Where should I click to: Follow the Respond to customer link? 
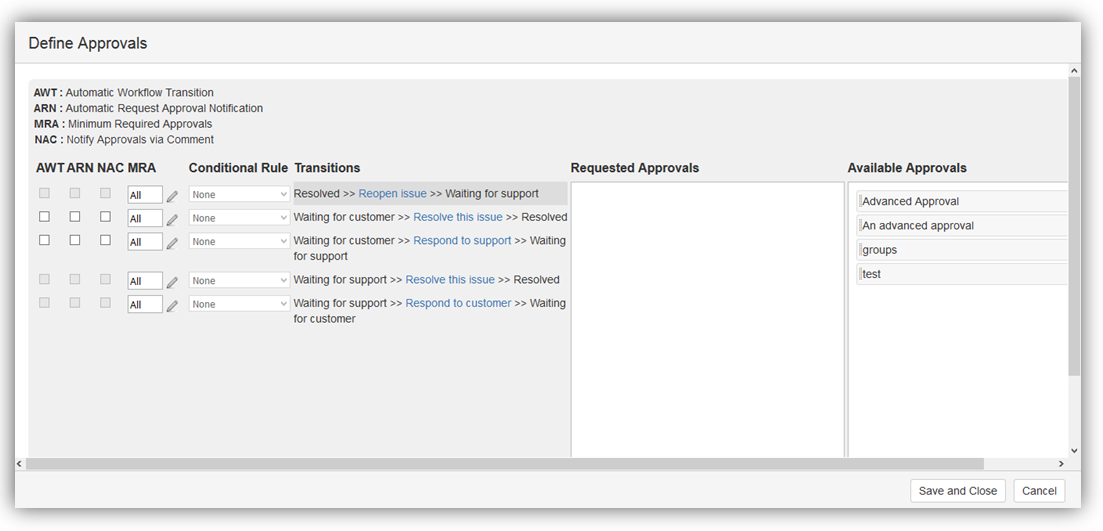pyautogui.click(x=458, y=303)
